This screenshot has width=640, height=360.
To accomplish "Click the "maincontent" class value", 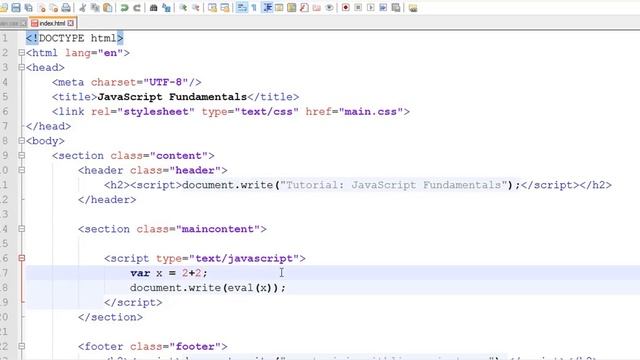I will [x=218, y=229].
